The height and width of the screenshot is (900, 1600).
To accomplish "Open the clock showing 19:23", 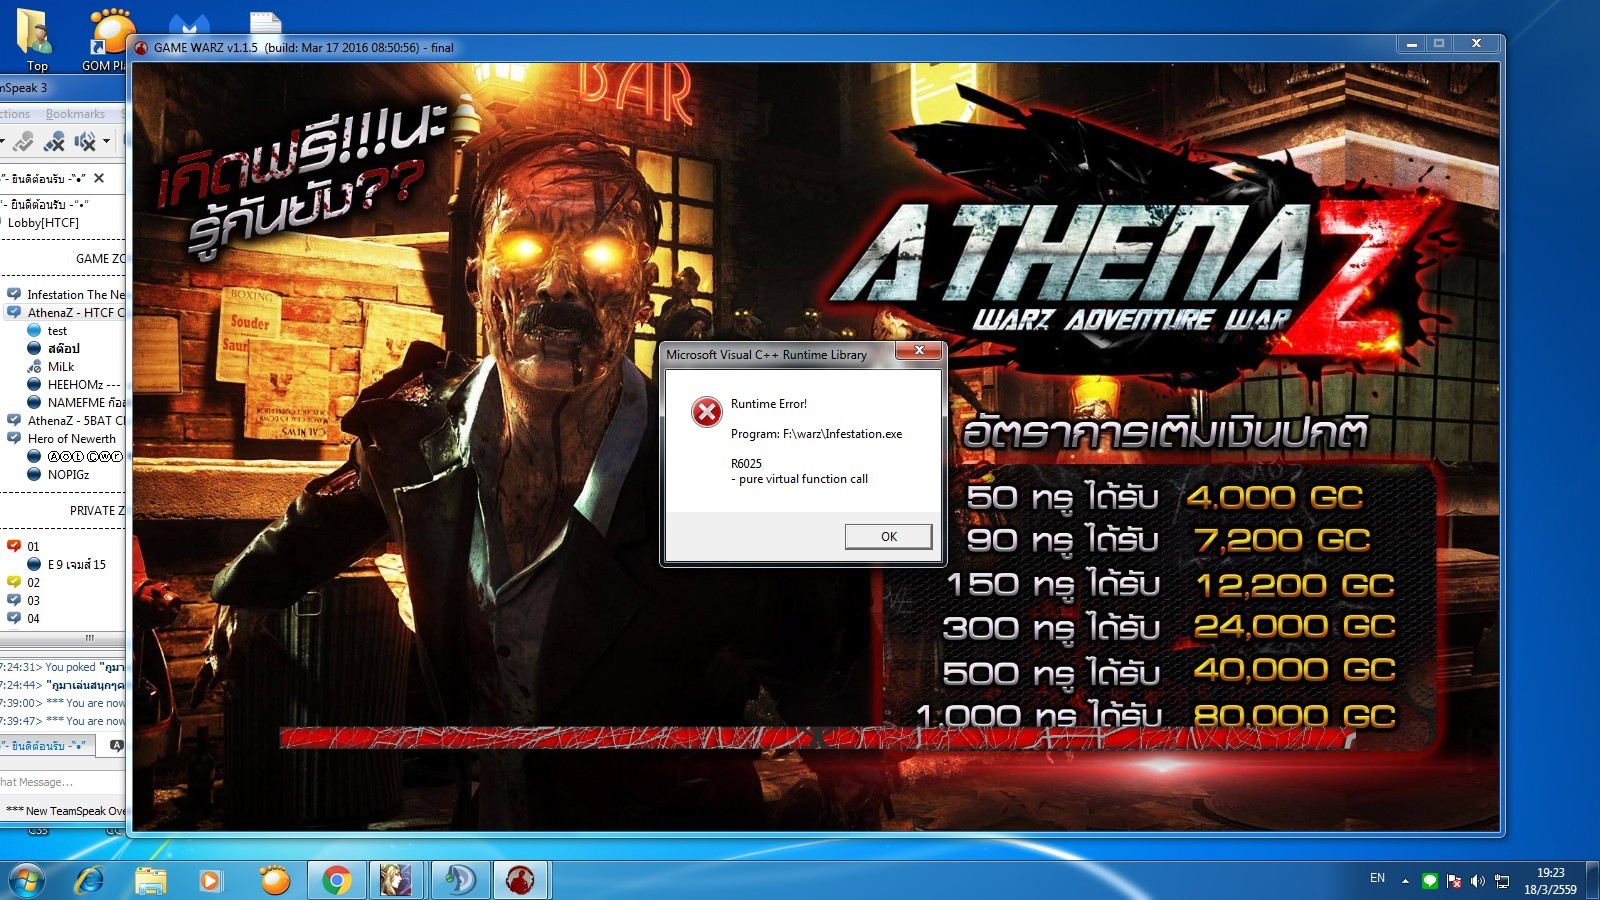I will pos(1550,881).
